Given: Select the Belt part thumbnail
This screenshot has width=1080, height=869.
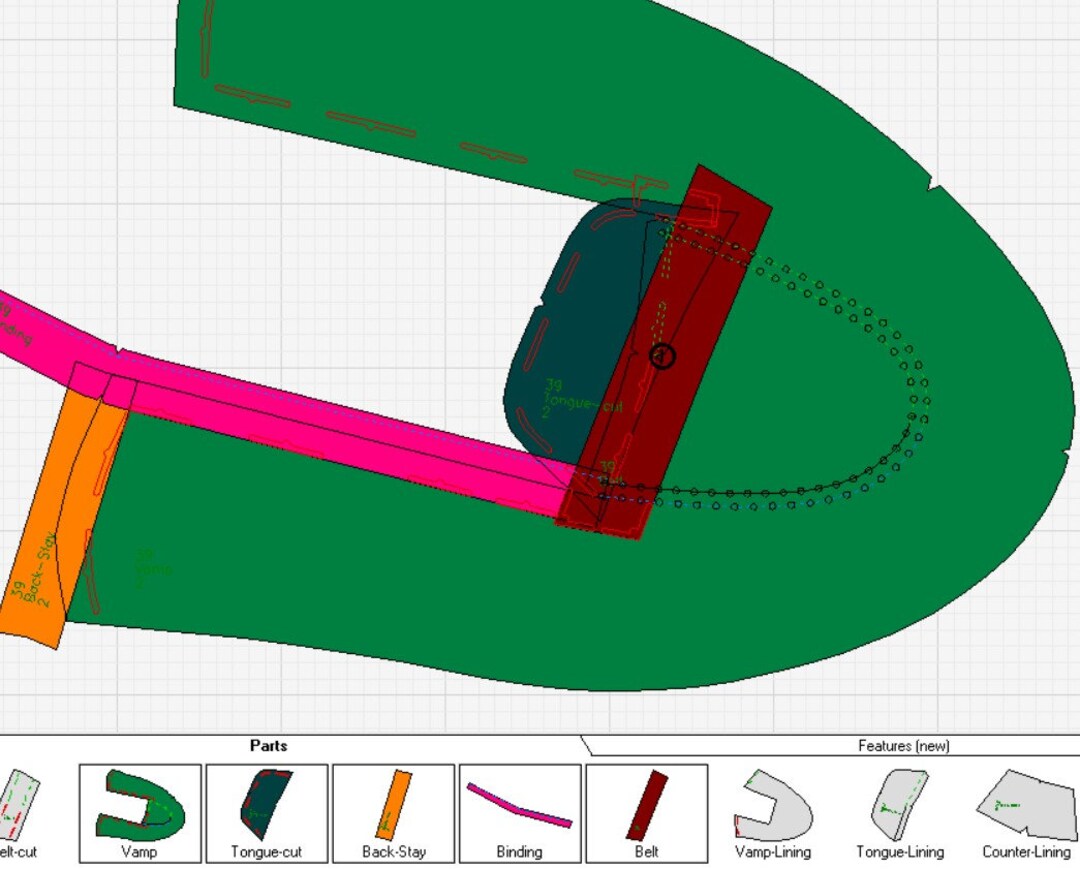Looking at the screenshot, I should point(648,810).
